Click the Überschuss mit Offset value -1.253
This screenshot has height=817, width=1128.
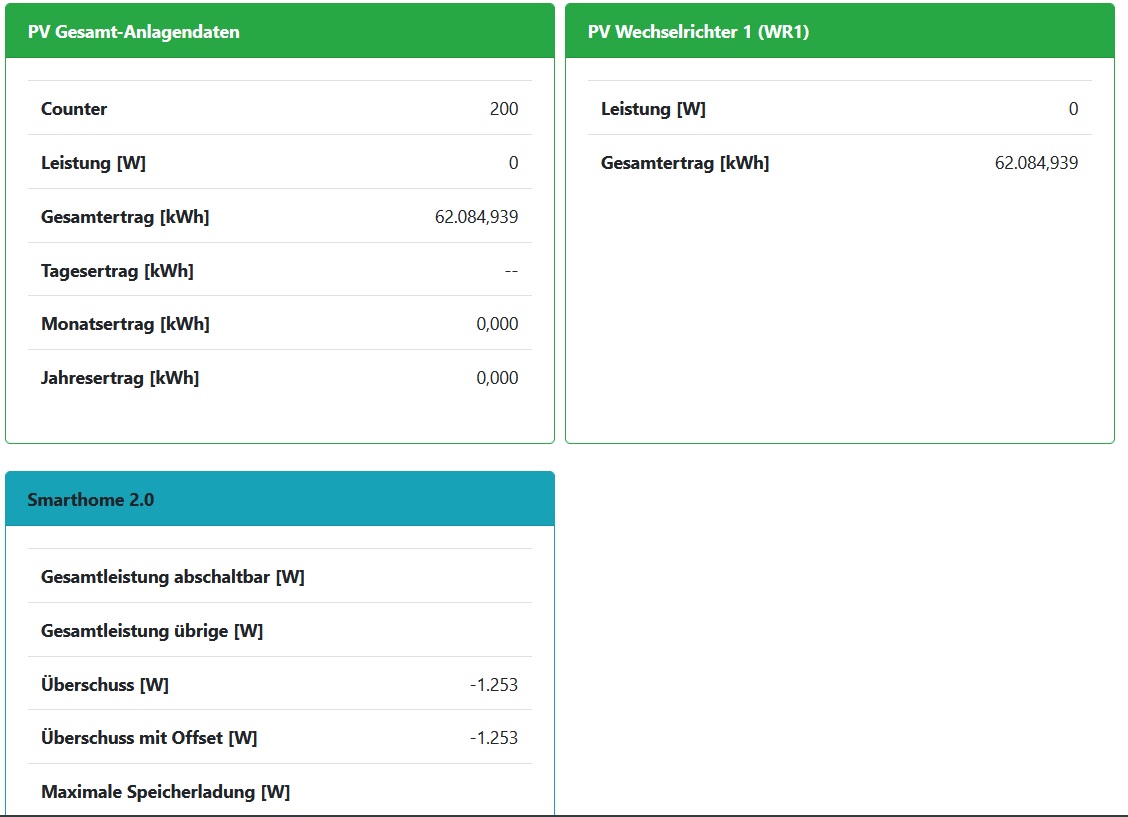494,738
